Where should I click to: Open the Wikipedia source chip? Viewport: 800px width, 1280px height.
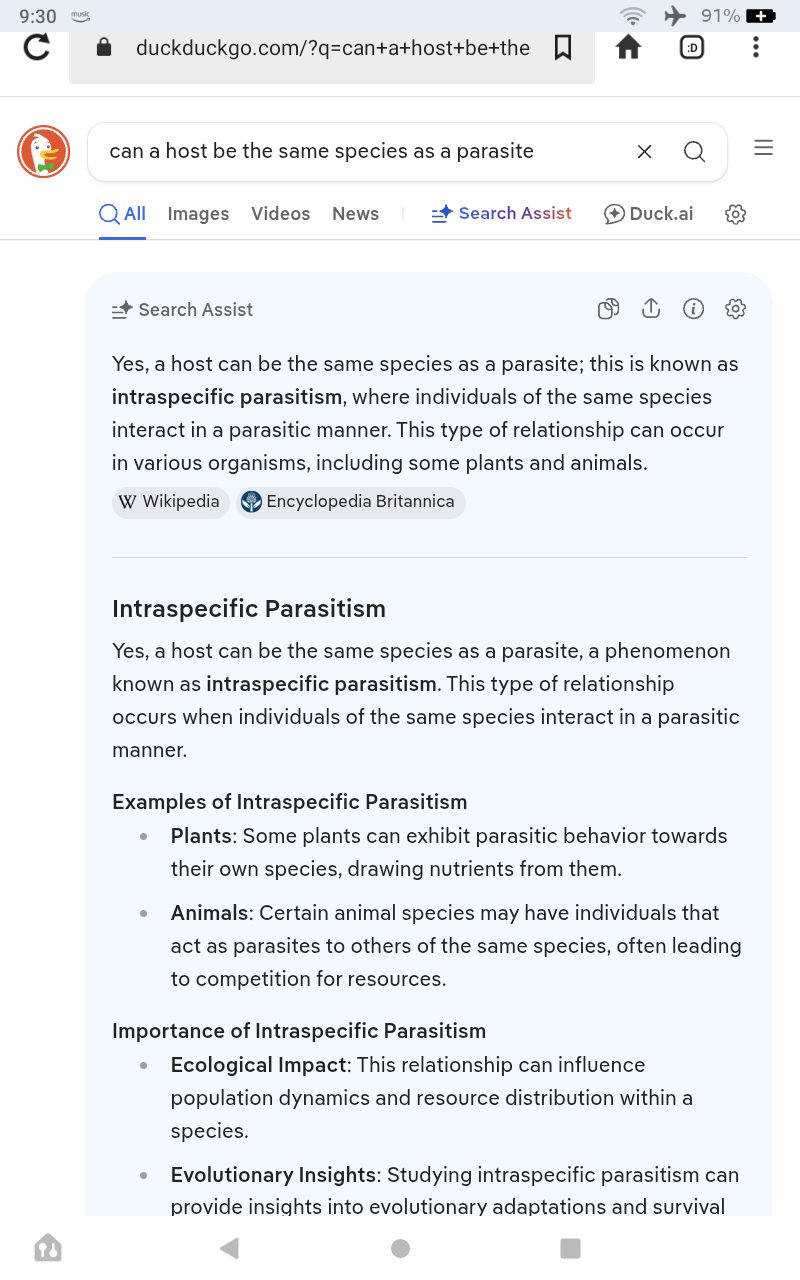[171, 502]
